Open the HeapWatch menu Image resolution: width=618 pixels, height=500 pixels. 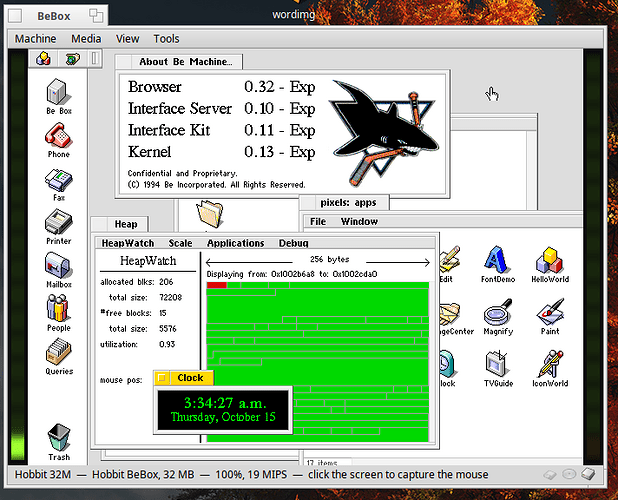click(x=128, y=243)
